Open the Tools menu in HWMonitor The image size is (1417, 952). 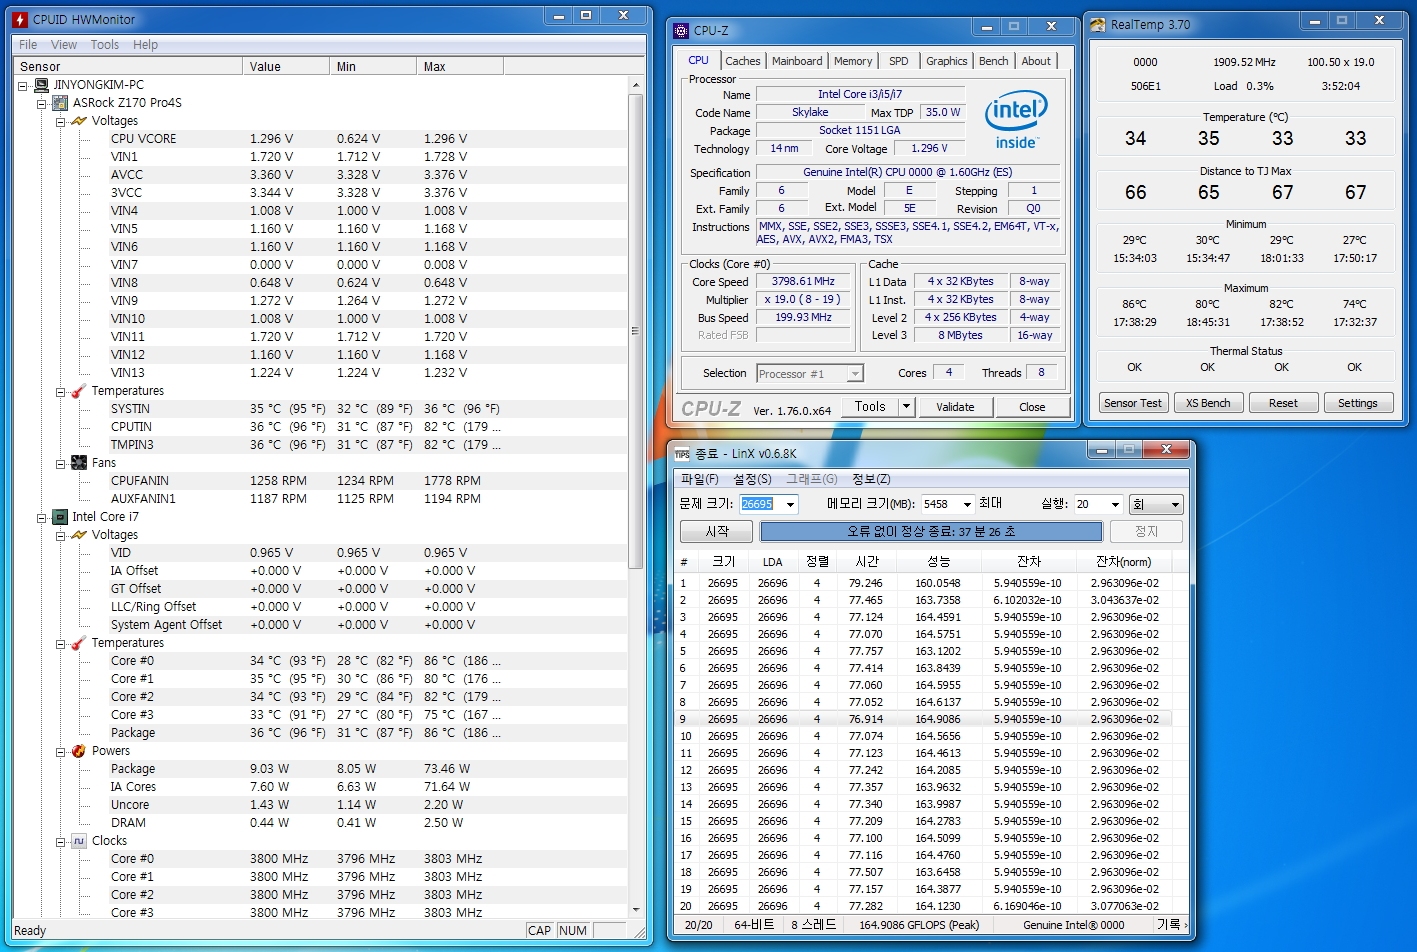click(x=104, y=45)
